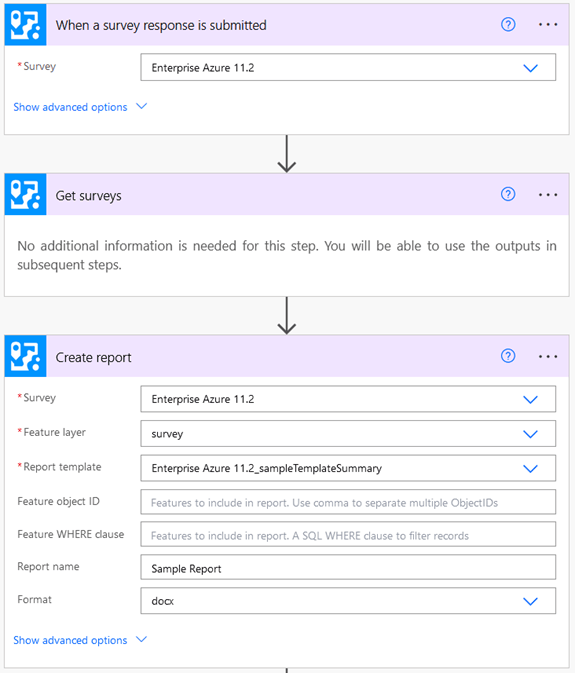Open the Create report Survey dropdown

click(348, 399)
